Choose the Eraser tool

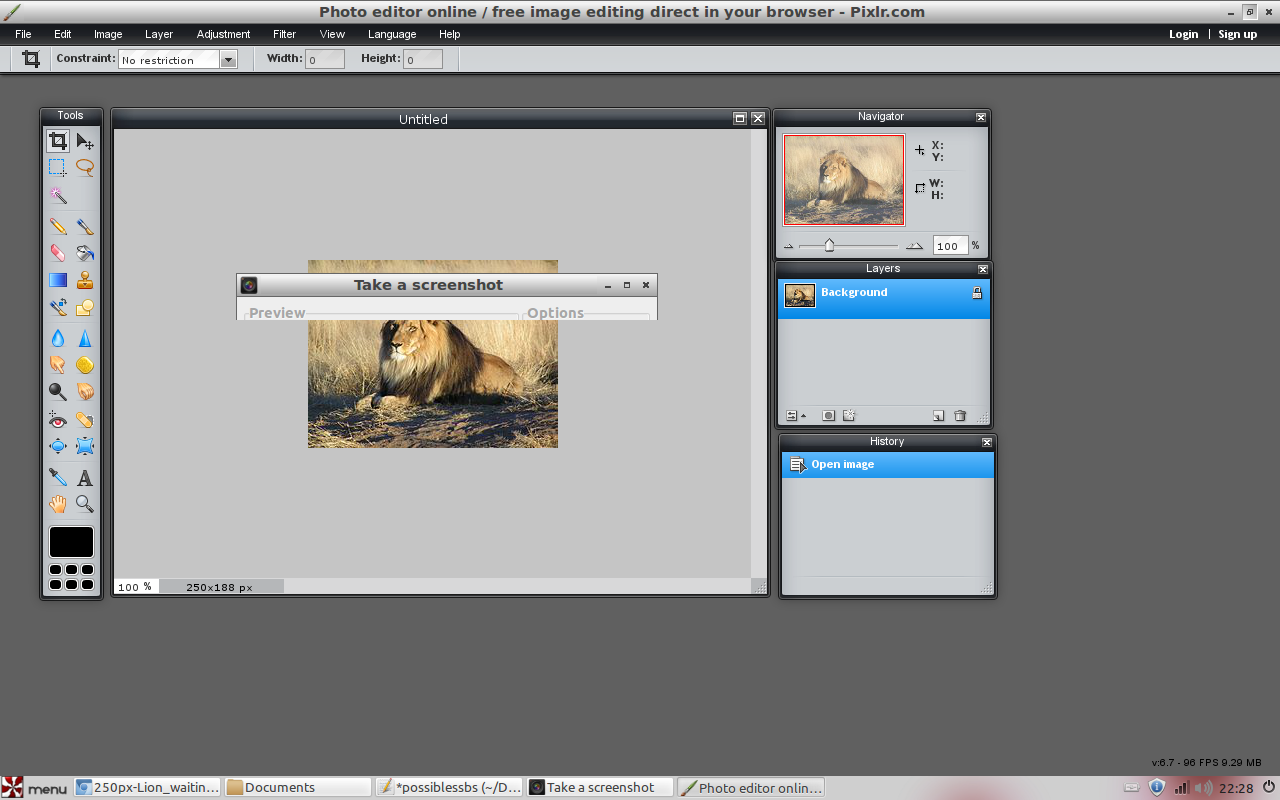pos(58,254)
